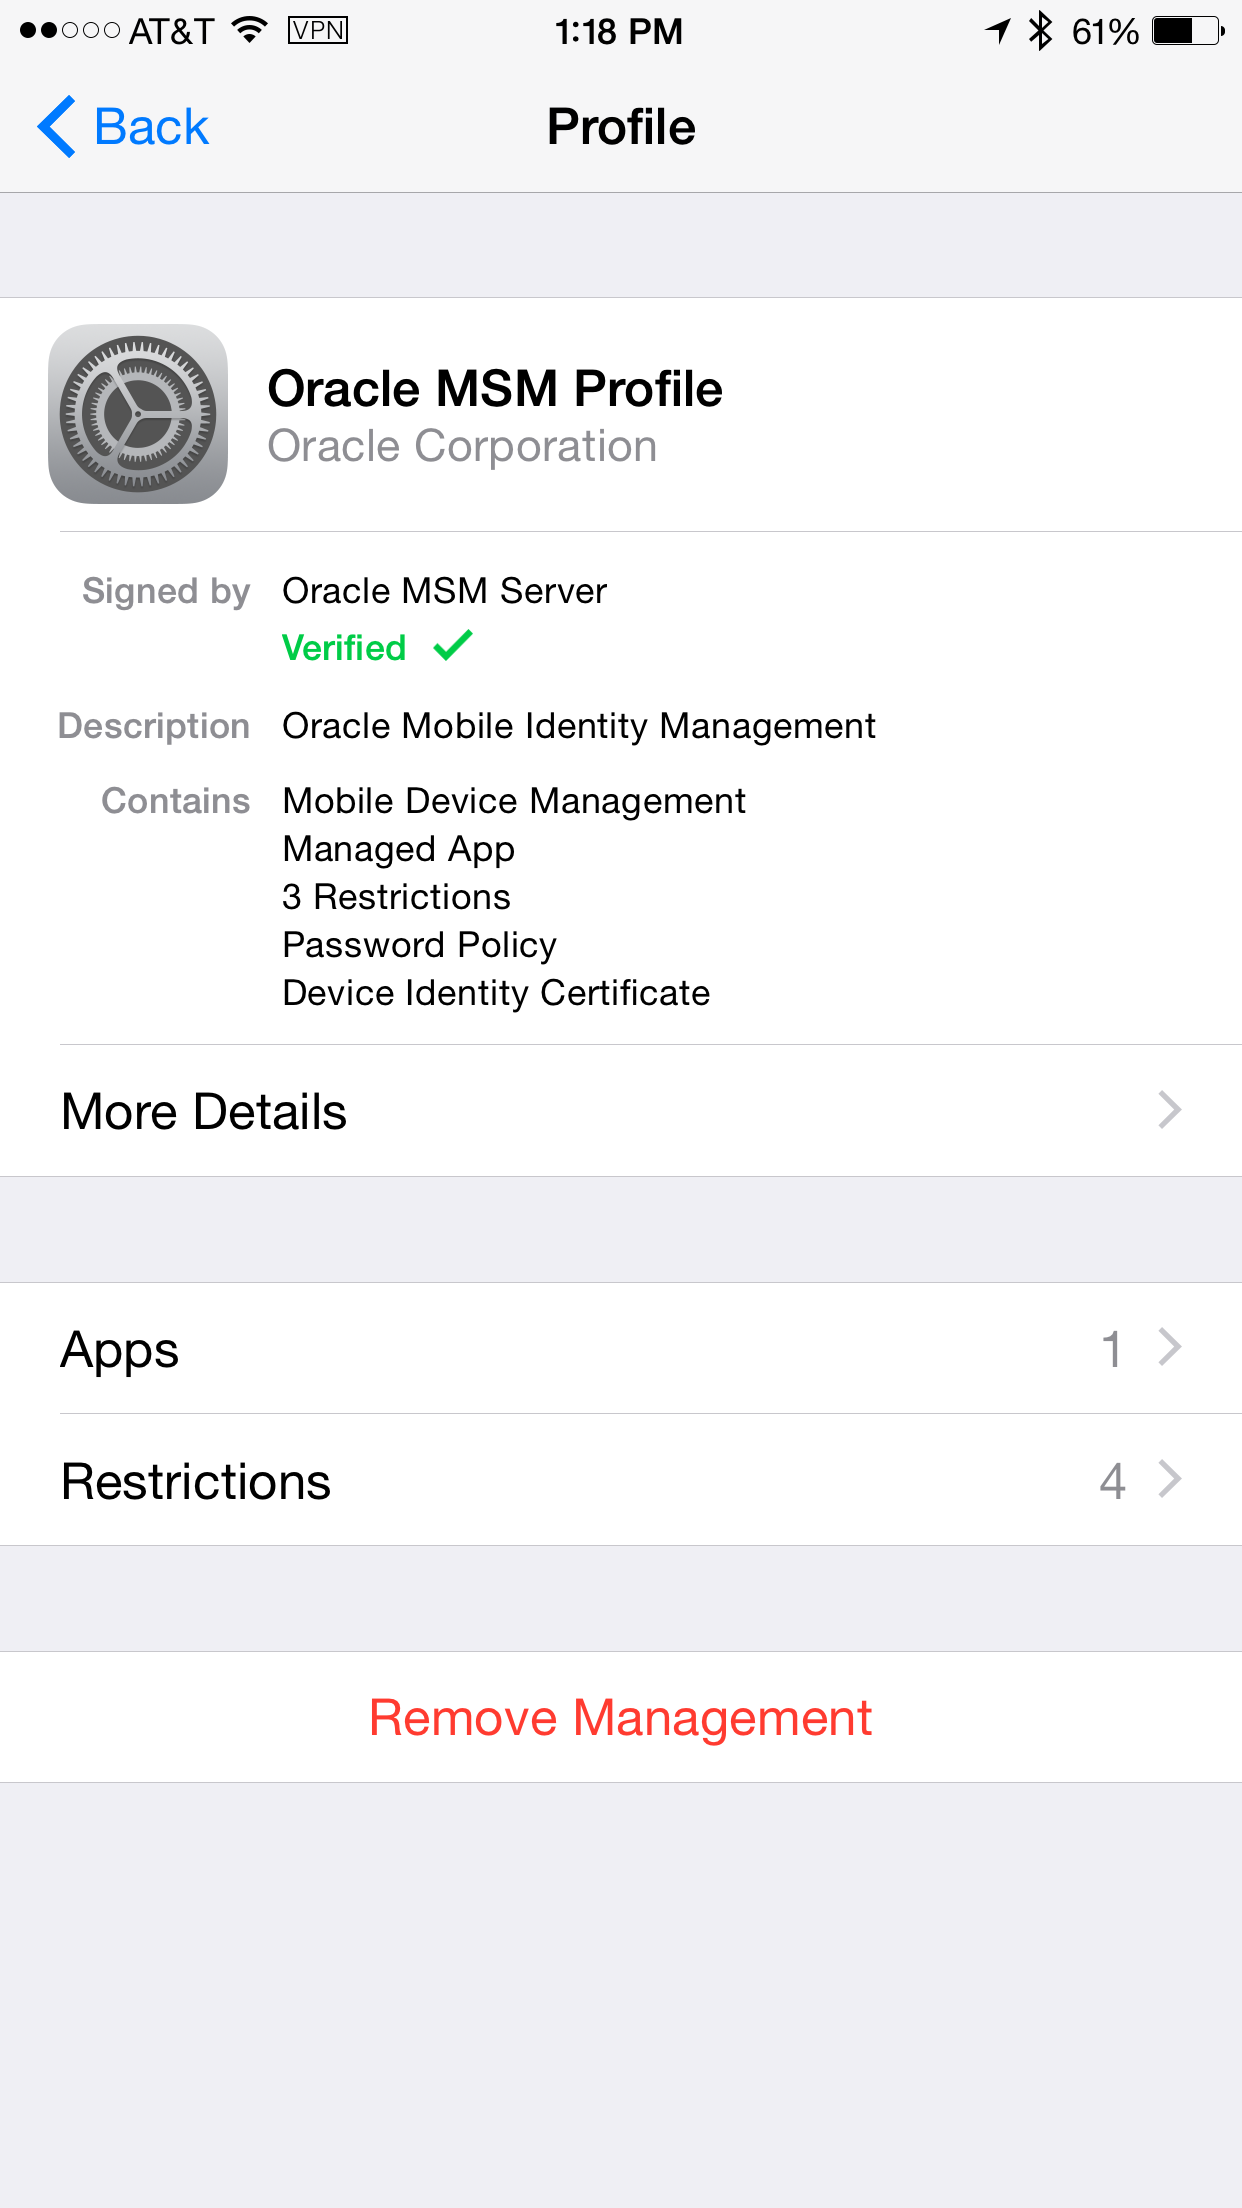Tap the AT&T carrier name
Image resolution: width=1242 pixels, height=2208 pixels.
click(172, 32)
